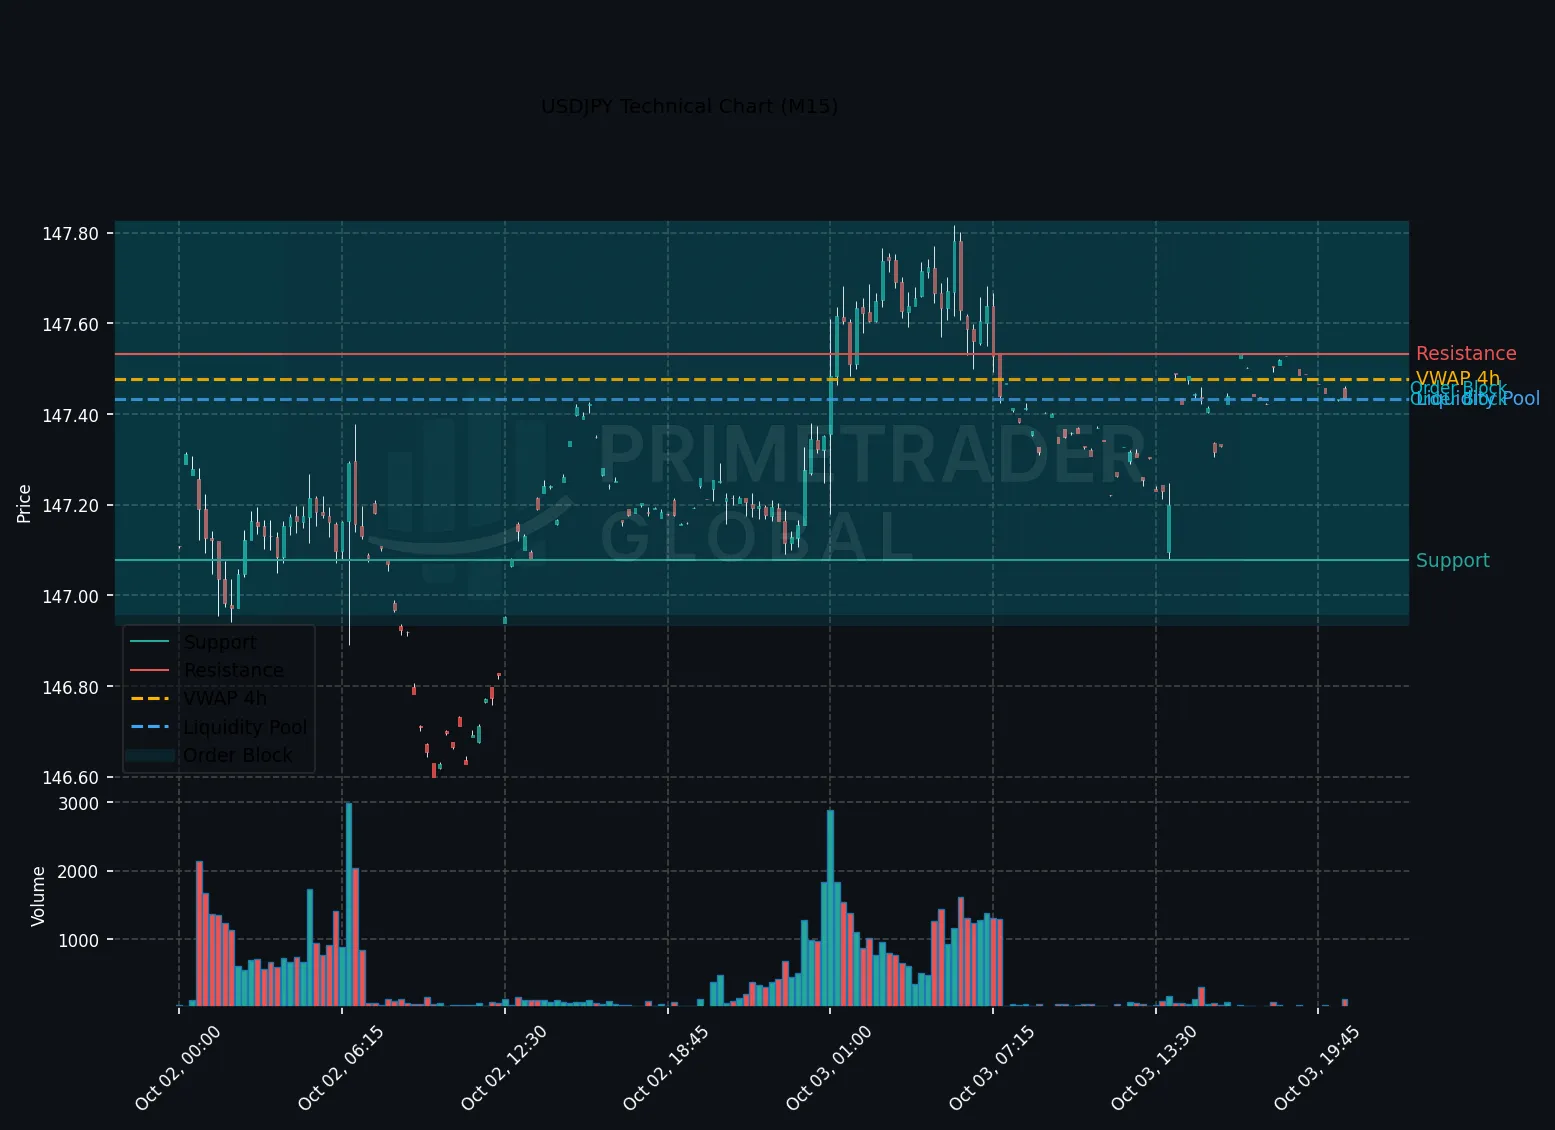1555x1130 pixels.
Task: Pick the Oct 02, 12:30 time label
Action: tap(503, 1067)
